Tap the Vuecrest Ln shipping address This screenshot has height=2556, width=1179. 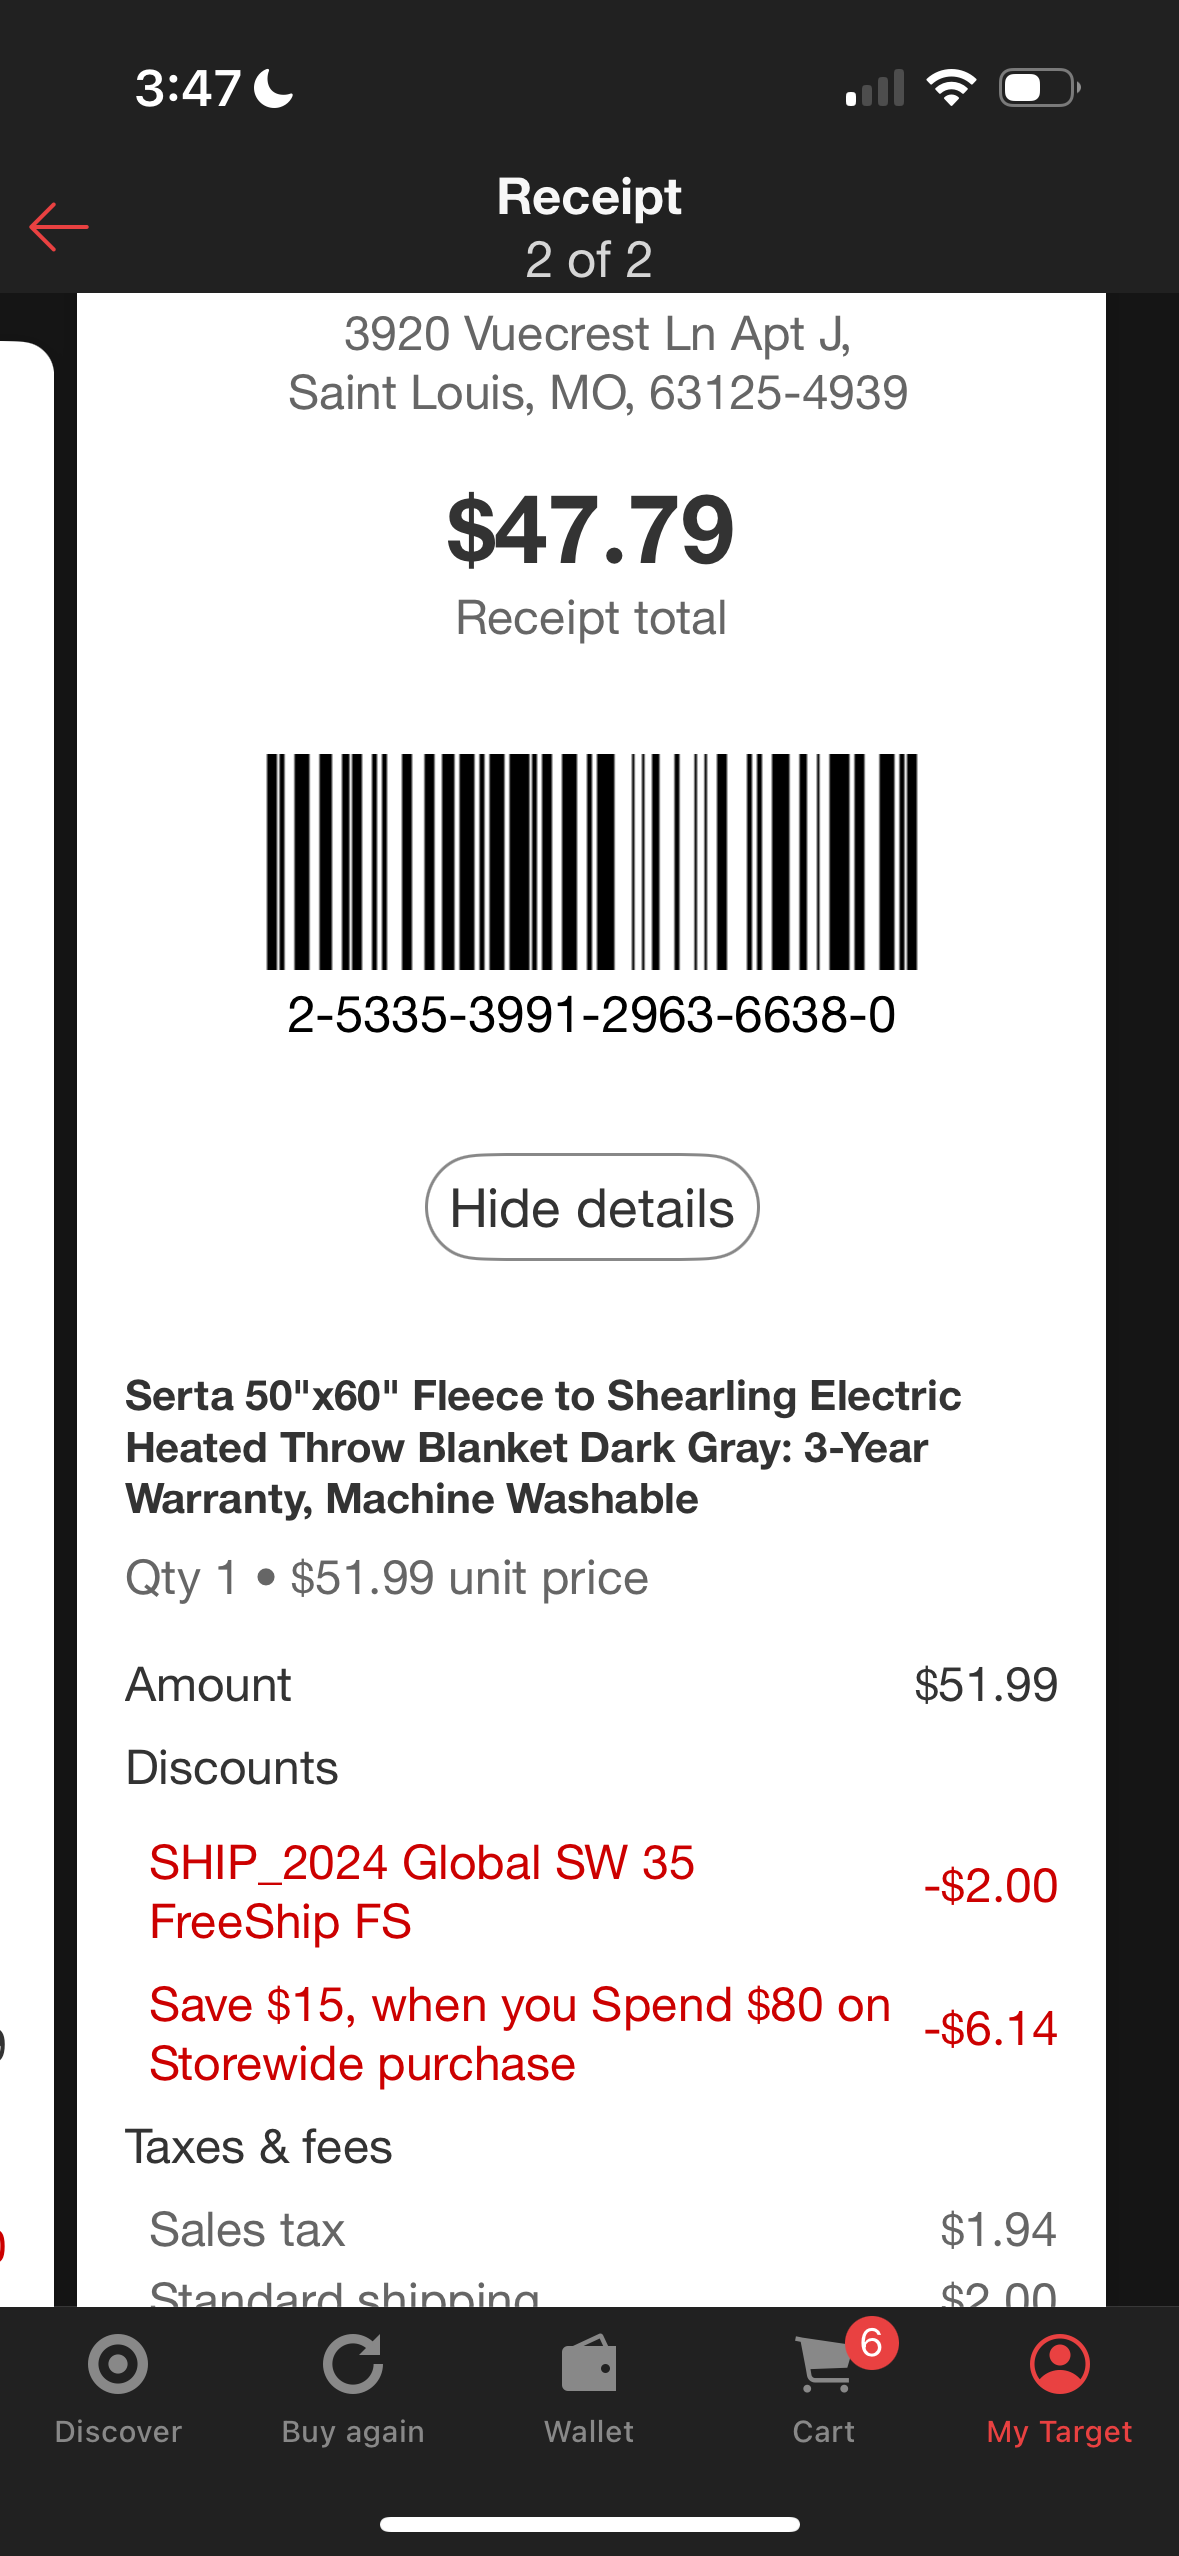(x=598, y=362)
